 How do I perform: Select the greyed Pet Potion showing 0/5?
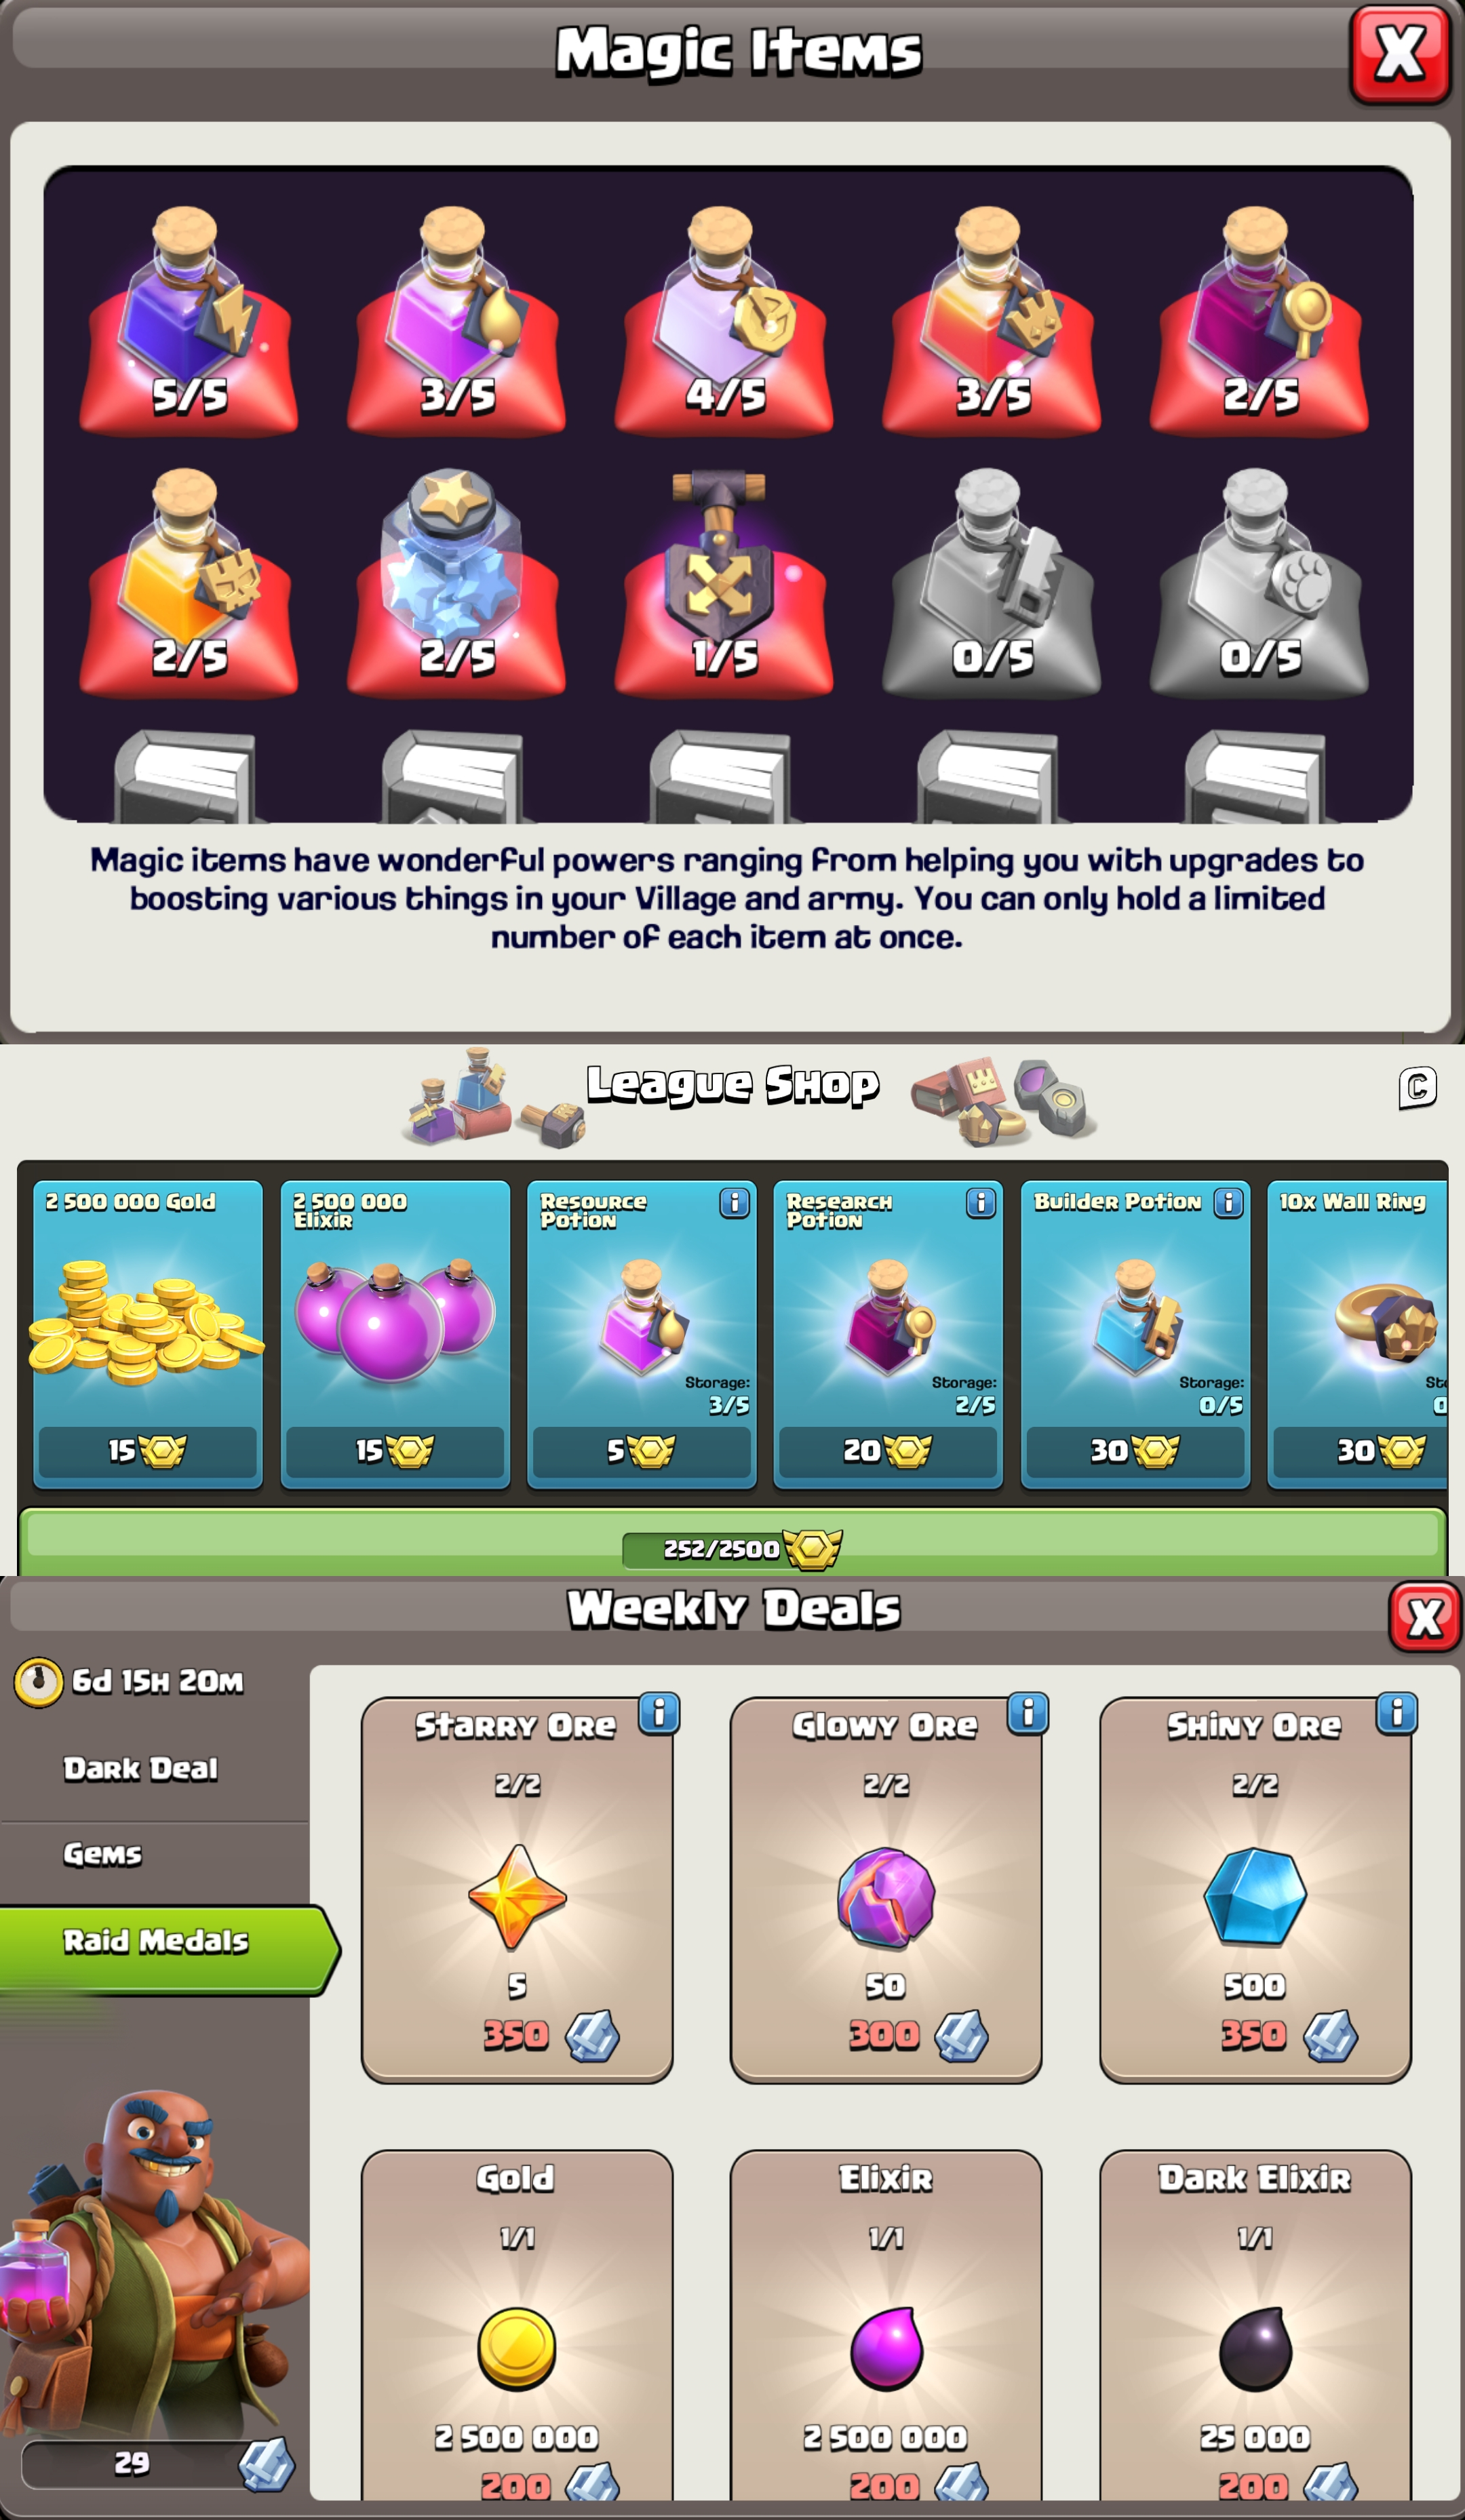1259,582
